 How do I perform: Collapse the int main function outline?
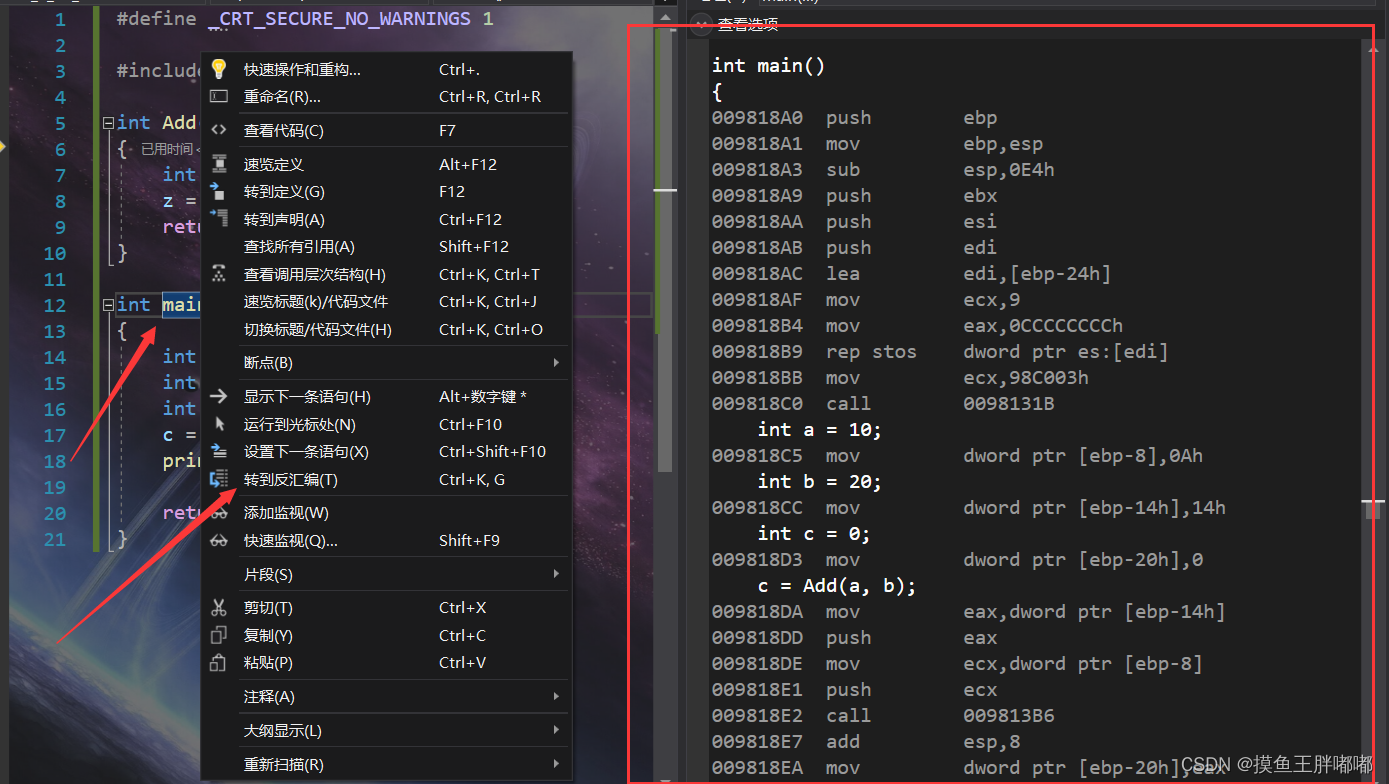tap(108, 305)
